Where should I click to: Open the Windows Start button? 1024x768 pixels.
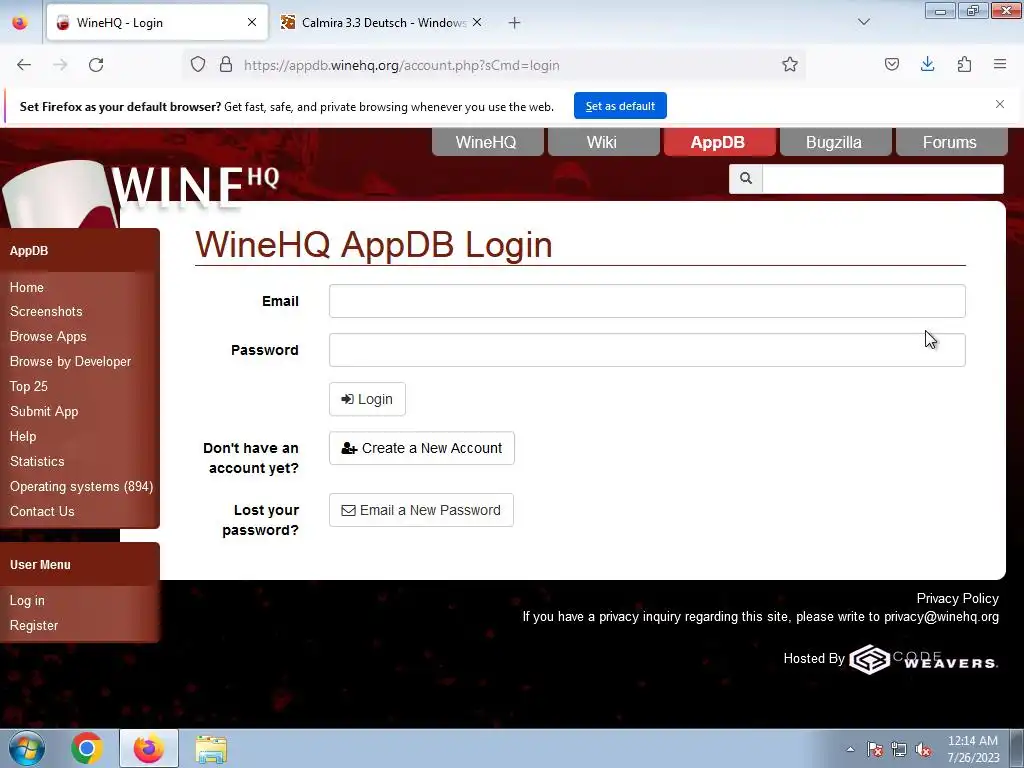[x=27, y=748]
